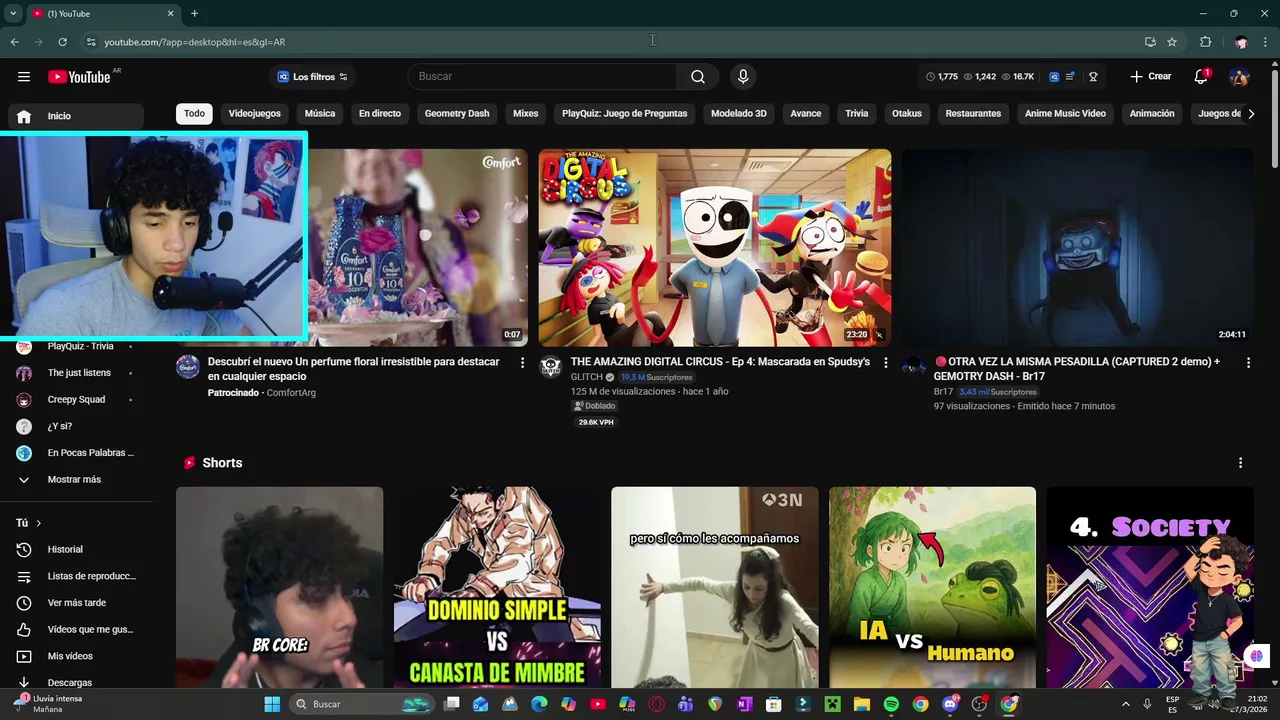Bookmark this page with the star
Viewport: 1280px width, 720px height.
pos(1172,42)
